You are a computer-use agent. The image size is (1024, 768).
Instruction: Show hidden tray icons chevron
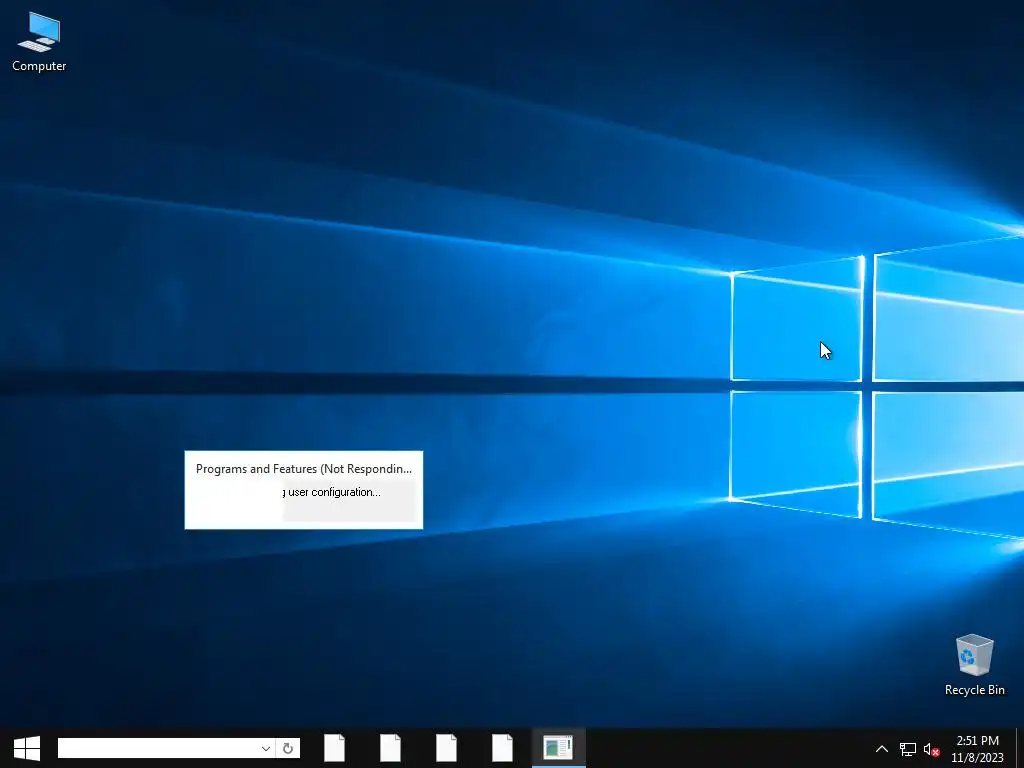click(x=882, y=749)
